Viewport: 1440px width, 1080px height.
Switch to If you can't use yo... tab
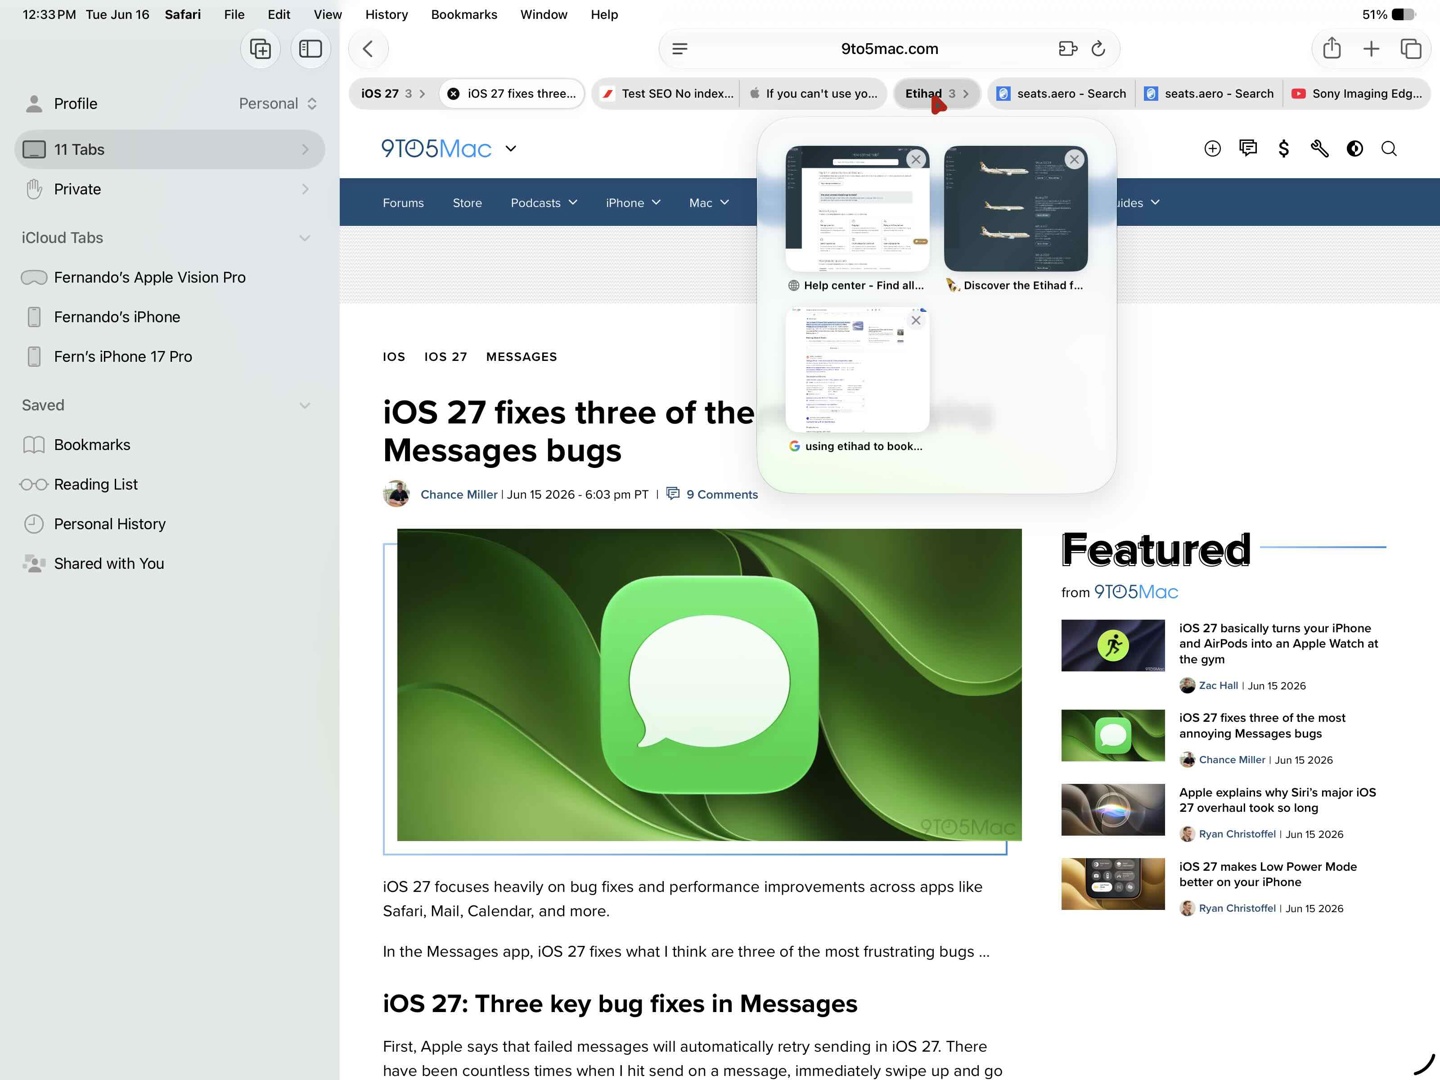tap(813, 94)
